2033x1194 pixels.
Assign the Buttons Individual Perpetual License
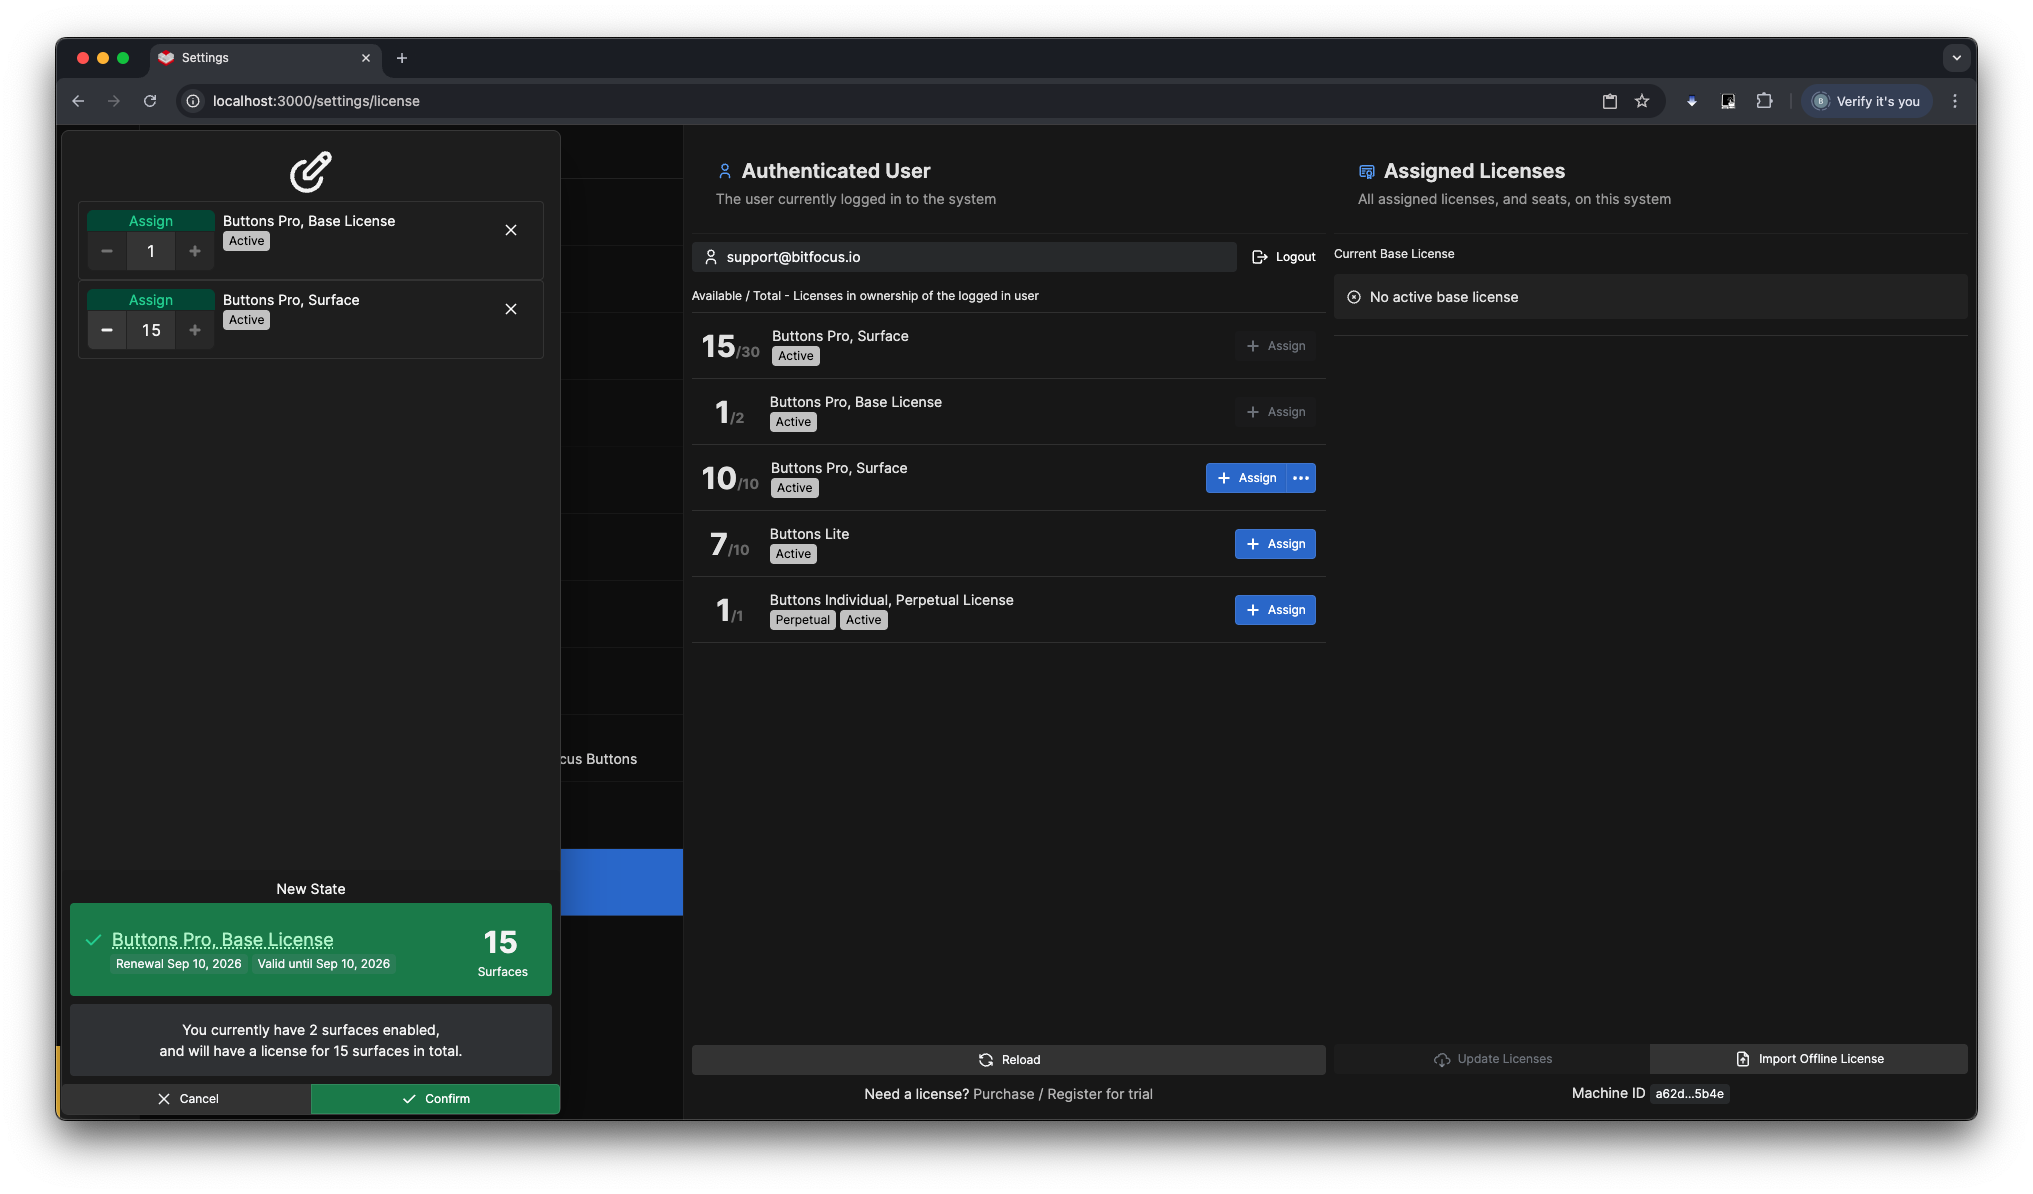point(1276,610)
